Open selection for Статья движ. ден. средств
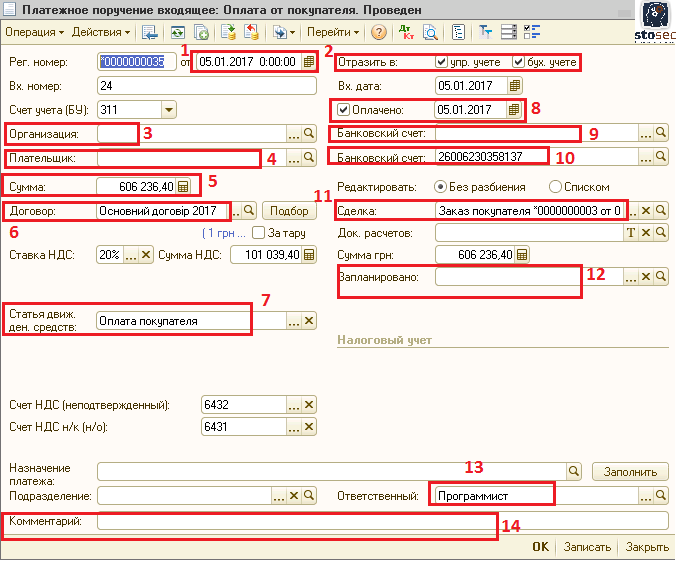This screenshot has width=679, height=561. tap(294, 321)
